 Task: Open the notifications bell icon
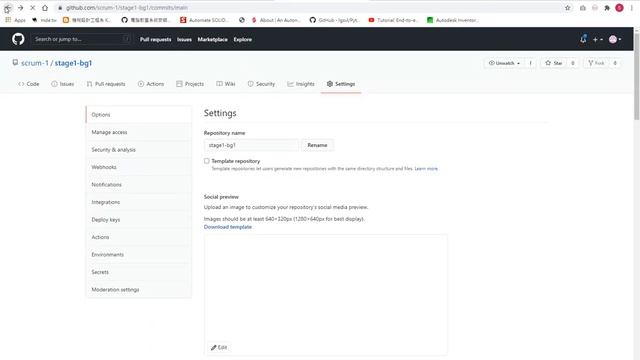583,39
